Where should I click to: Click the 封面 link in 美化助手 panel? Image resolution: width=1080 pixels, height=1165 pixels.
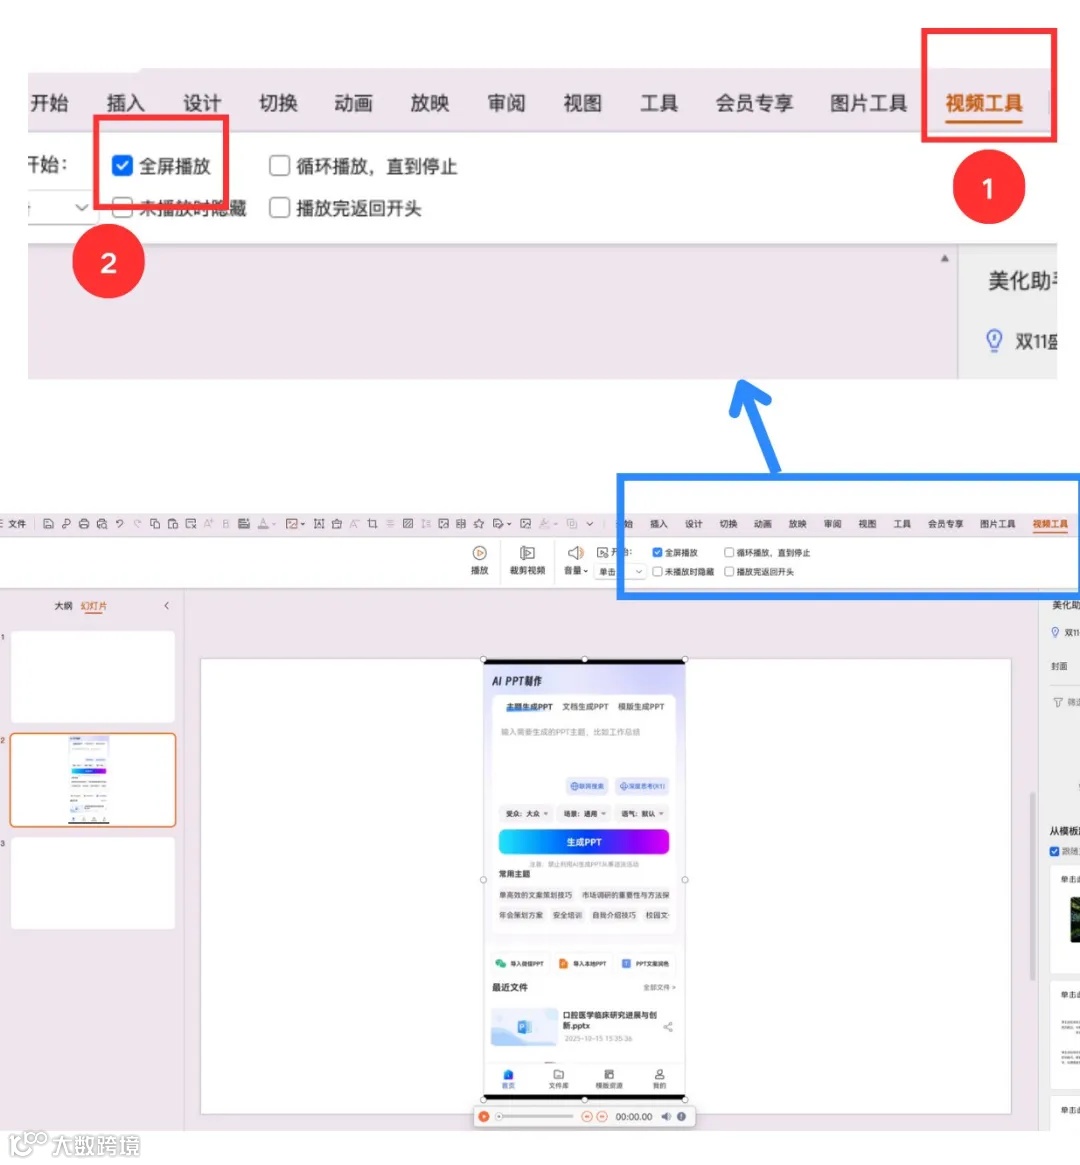tap(1062, 665)
